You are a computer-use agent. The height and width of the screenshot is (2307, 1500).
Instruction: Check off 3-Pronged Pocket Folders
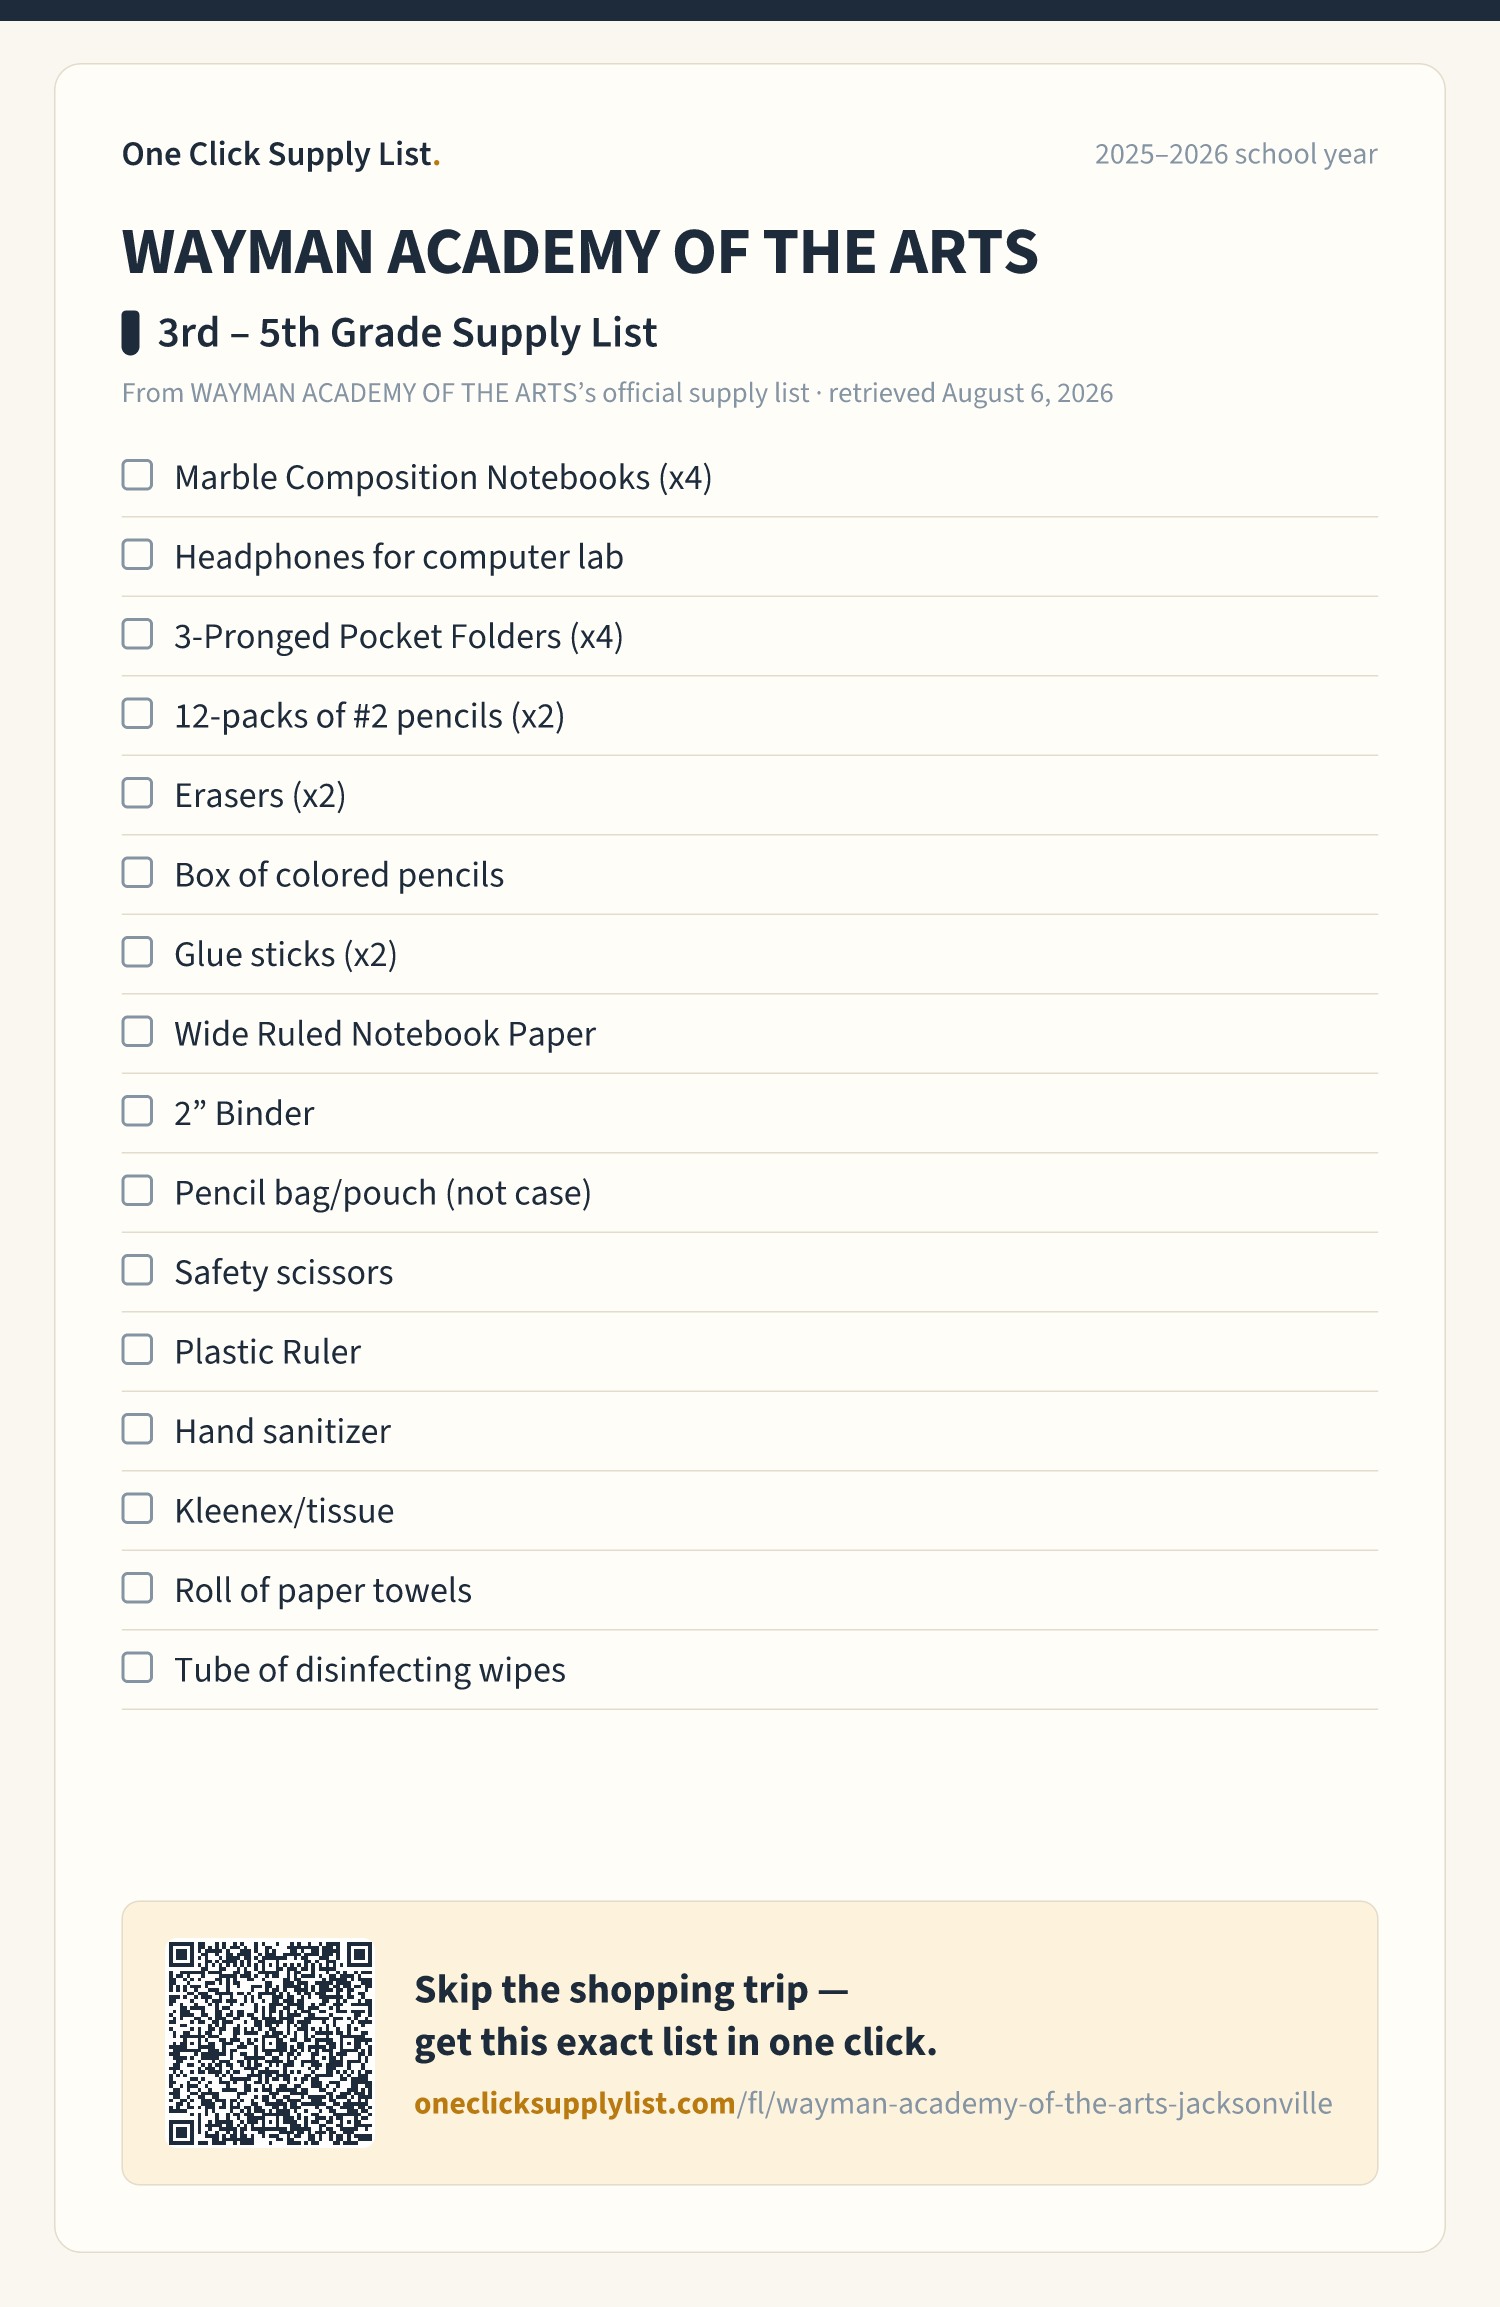pyautogui.click(x=137, y=634)
